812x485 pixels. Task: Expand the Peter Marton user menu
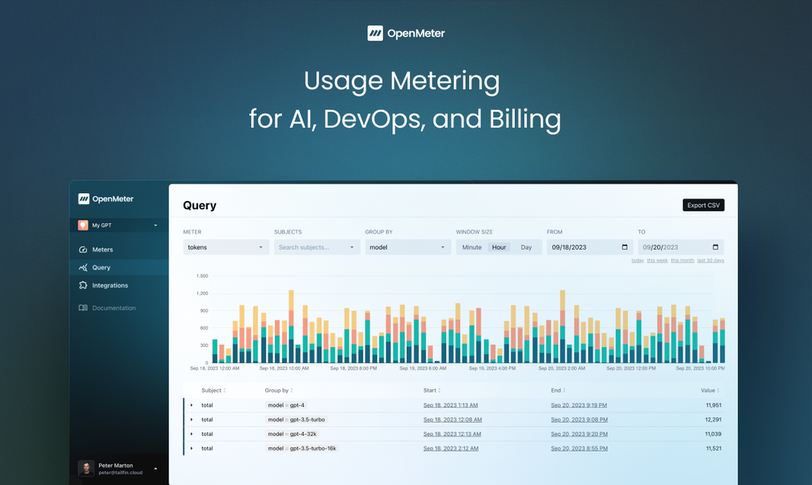click(x=155, y=468)
